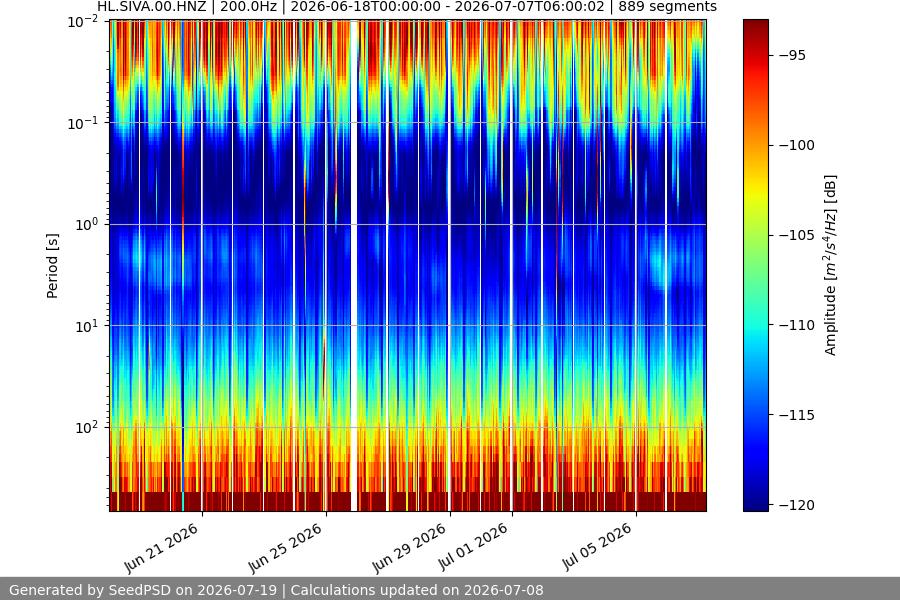Click the 10¹ y-axis tick label
The image size is (900, 600).
[x=87, y=326]
